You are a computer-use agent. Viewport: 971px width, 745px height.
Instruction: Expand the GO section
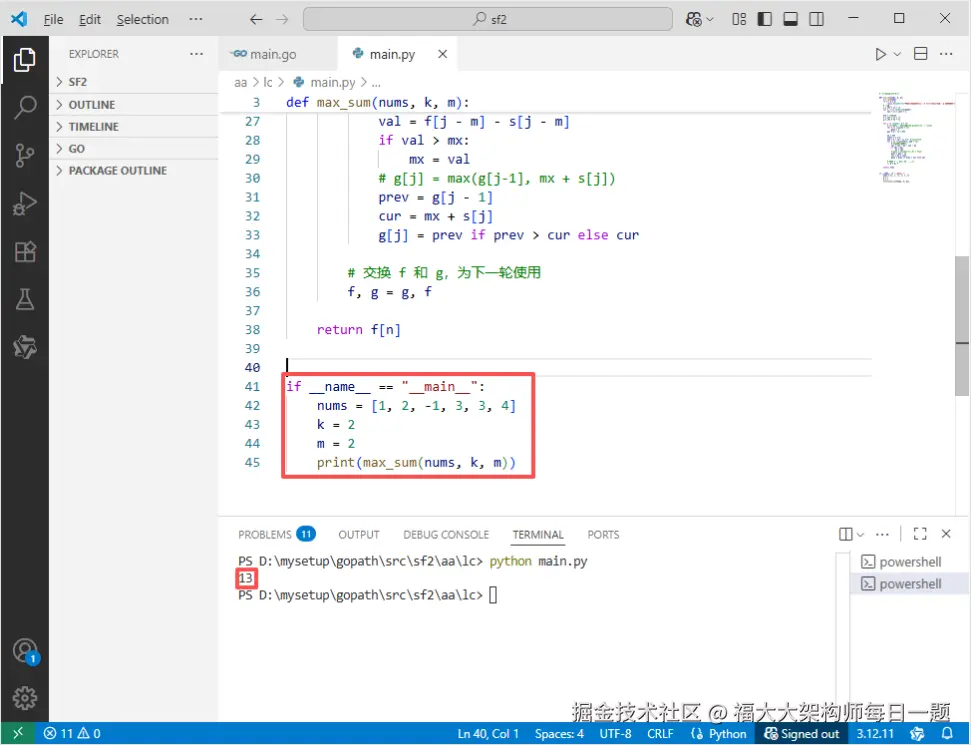coord(134,149)
